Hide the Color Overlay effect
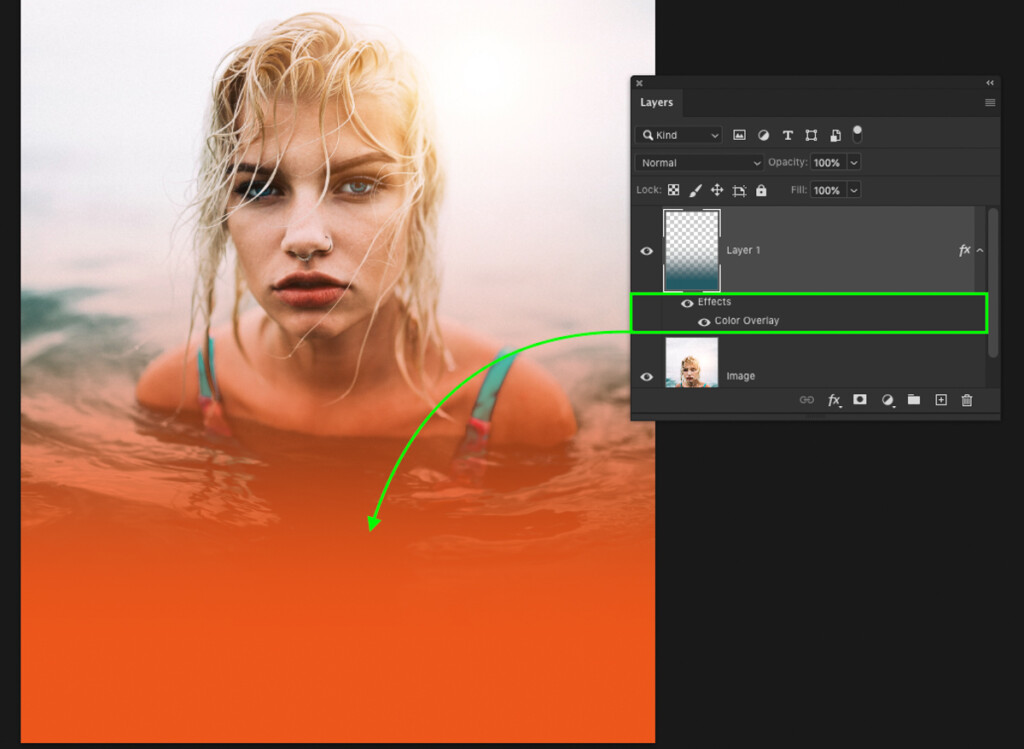Image resolution: width=1024 pixels, height=749 pixels. [705, 321]
